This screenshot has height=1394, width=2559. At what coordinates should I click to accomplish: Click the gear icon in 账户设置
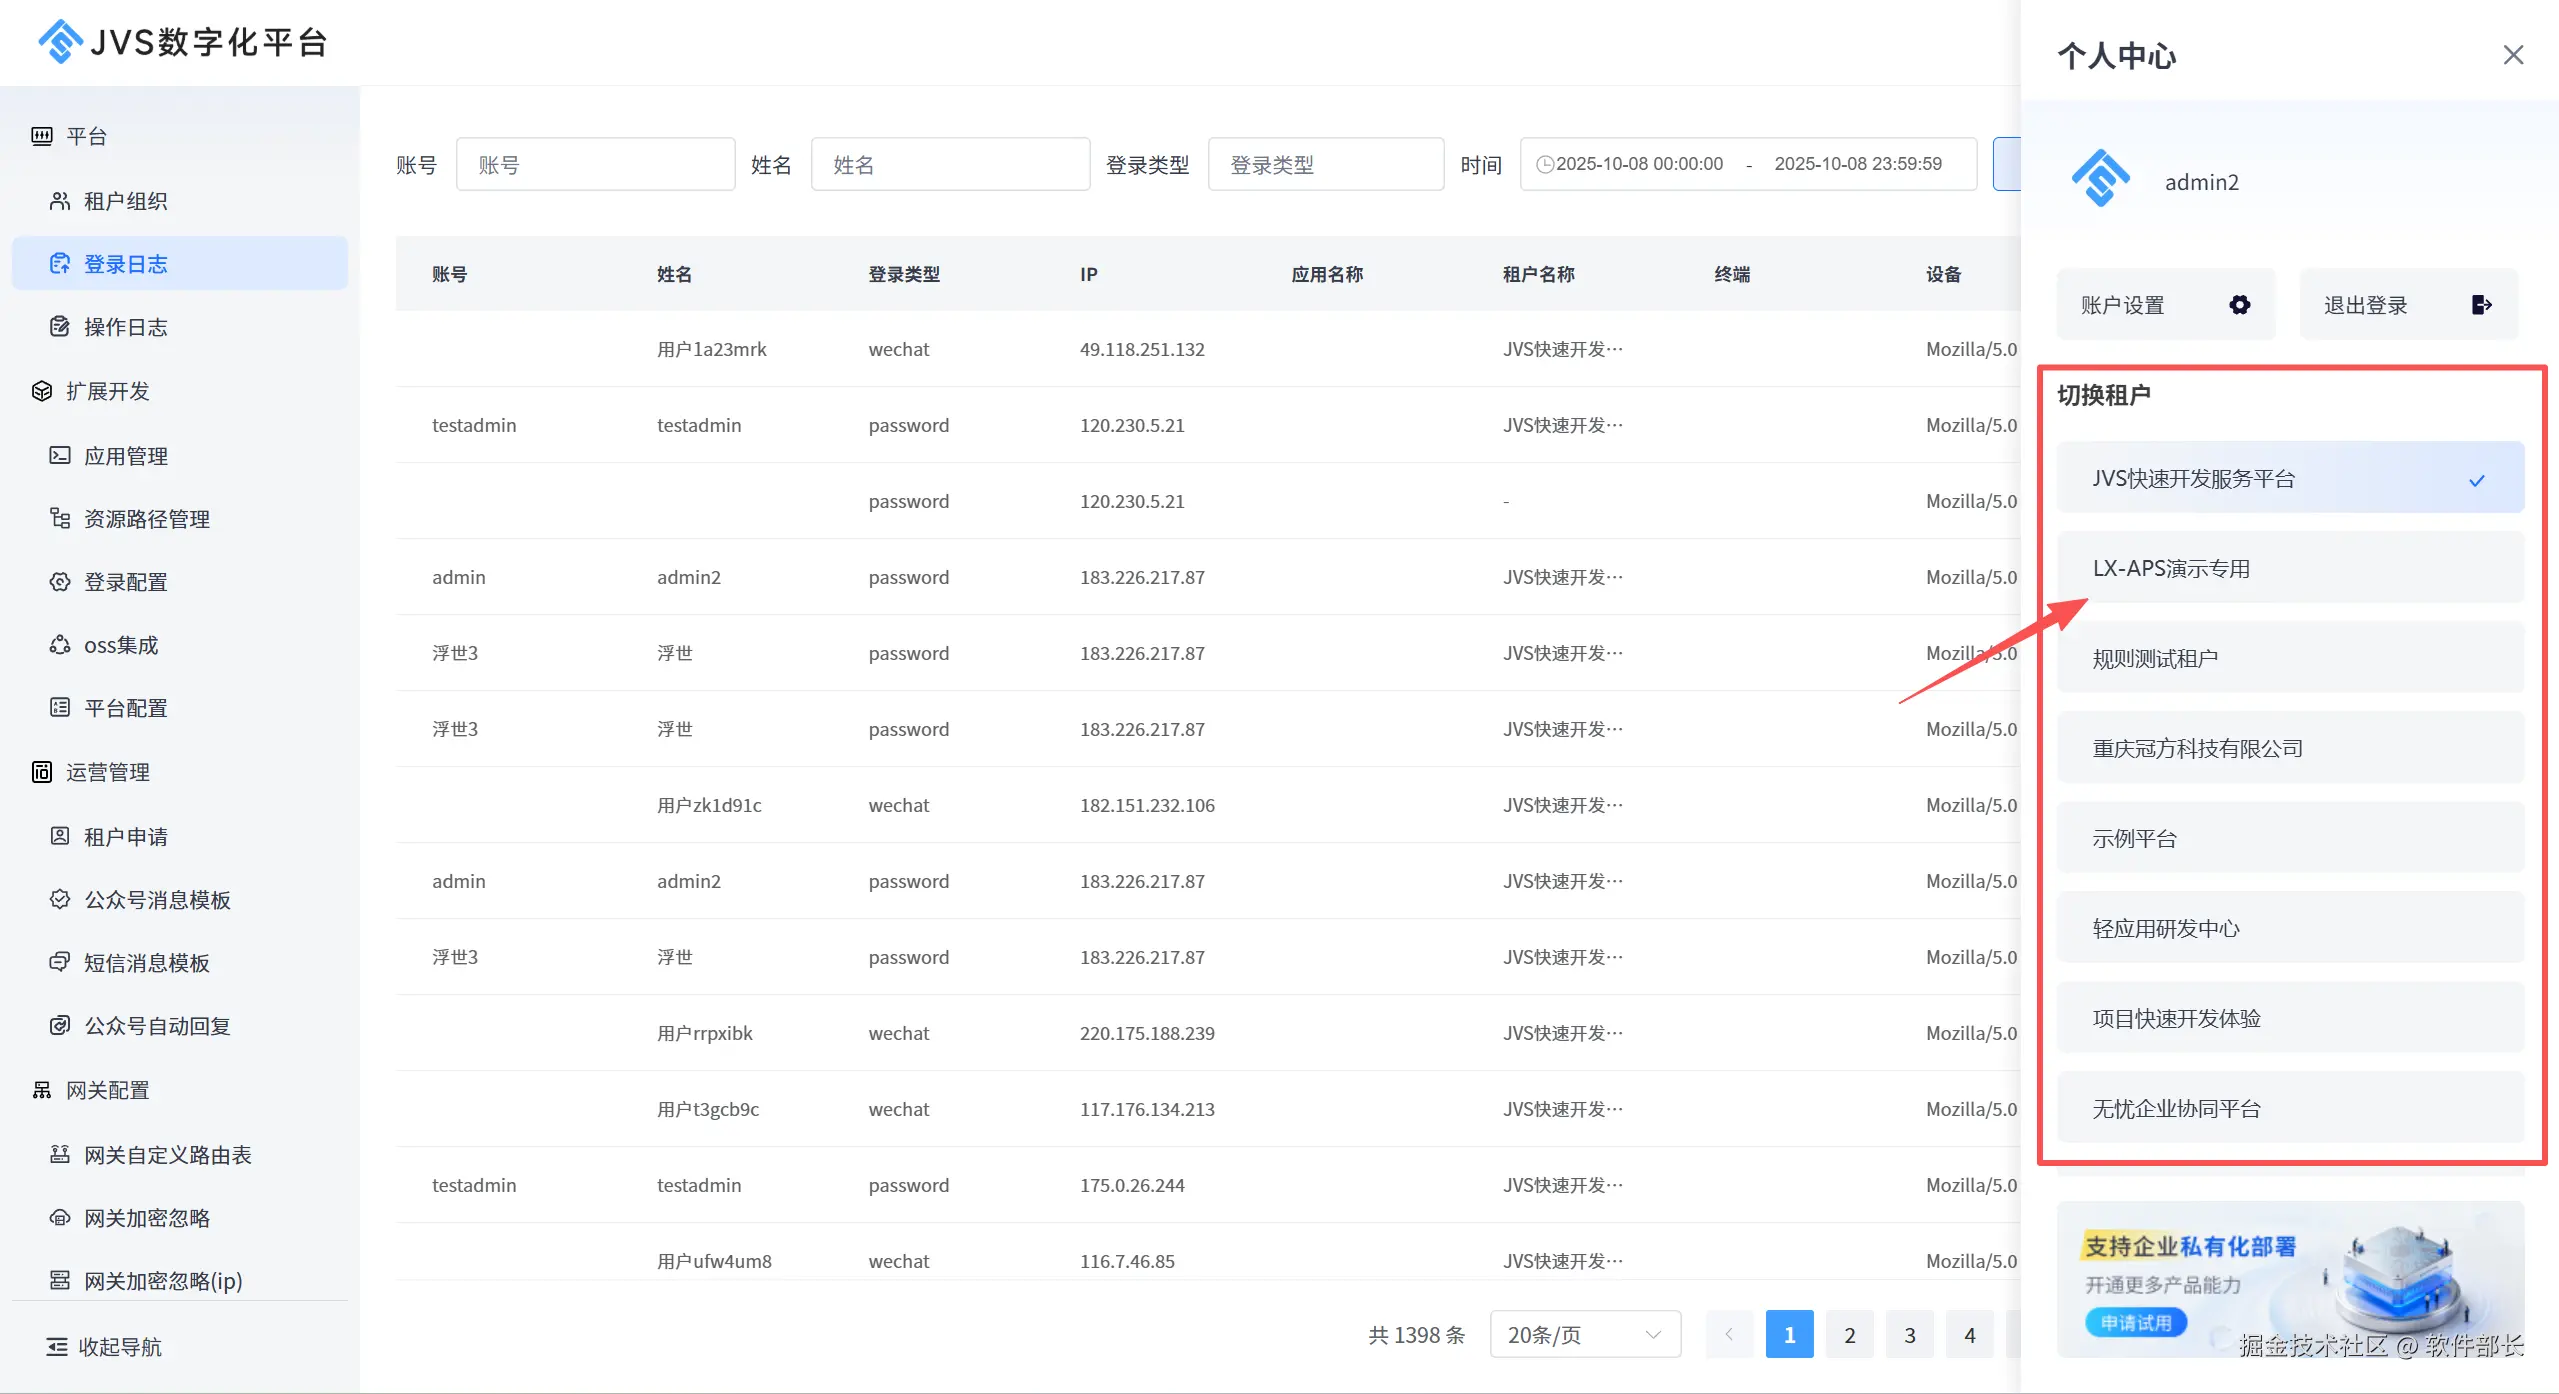(x=2239, y=305)
